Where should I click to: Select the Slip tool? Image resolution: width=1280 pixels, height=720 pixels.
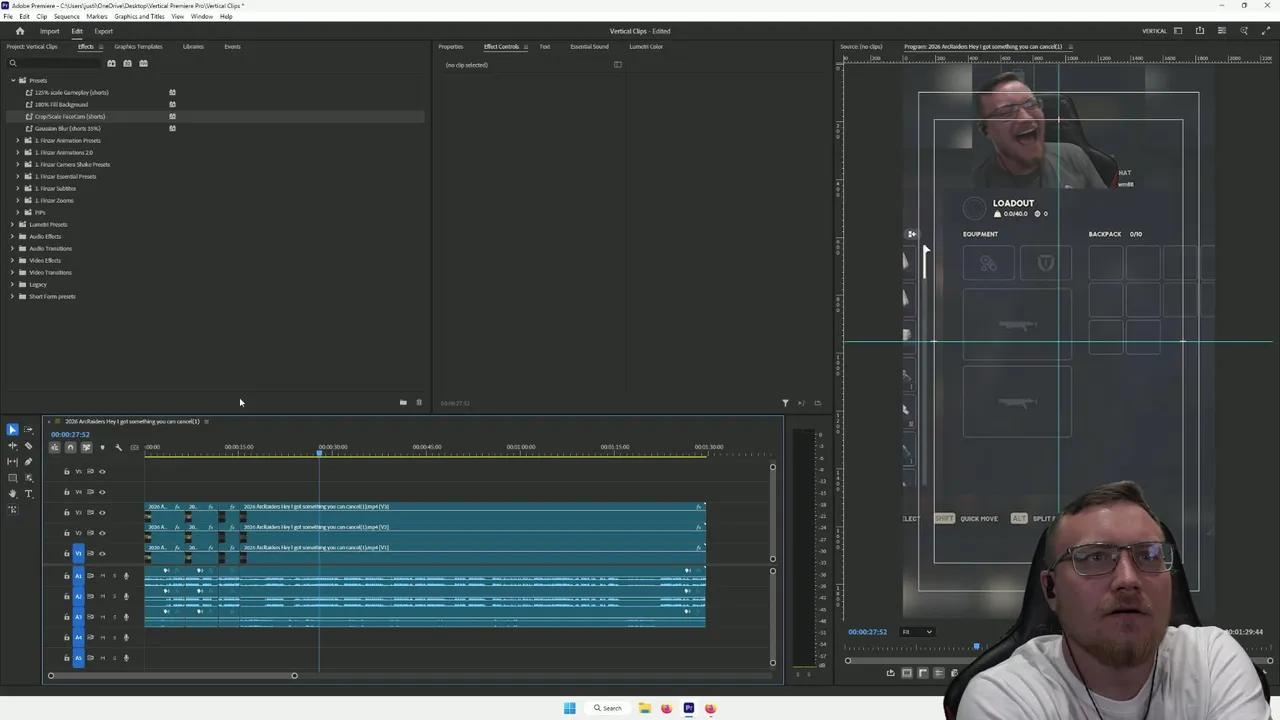tap(12, 461)
